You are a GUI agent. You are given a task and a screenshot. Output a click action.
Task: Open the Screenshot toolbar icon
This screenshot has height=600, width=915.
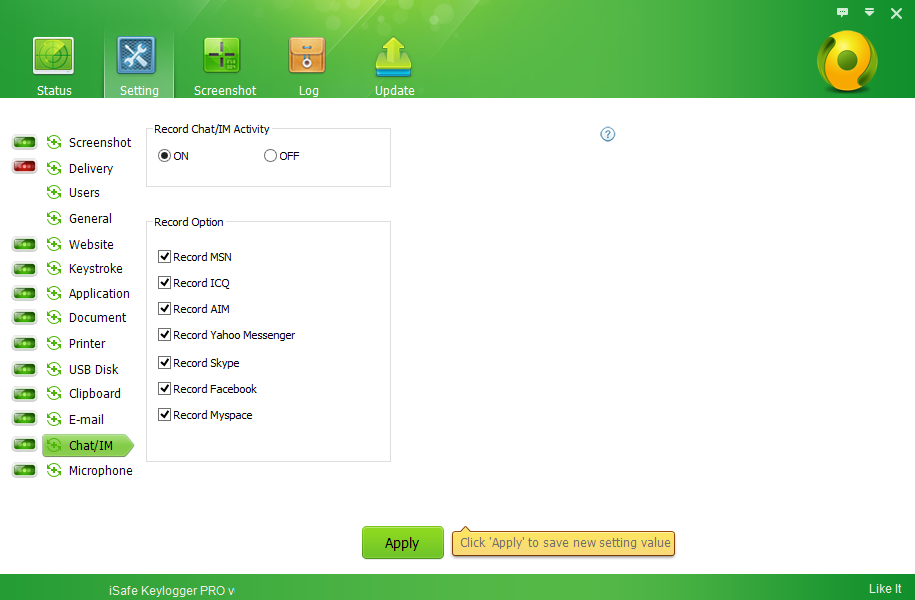point(224,56)
